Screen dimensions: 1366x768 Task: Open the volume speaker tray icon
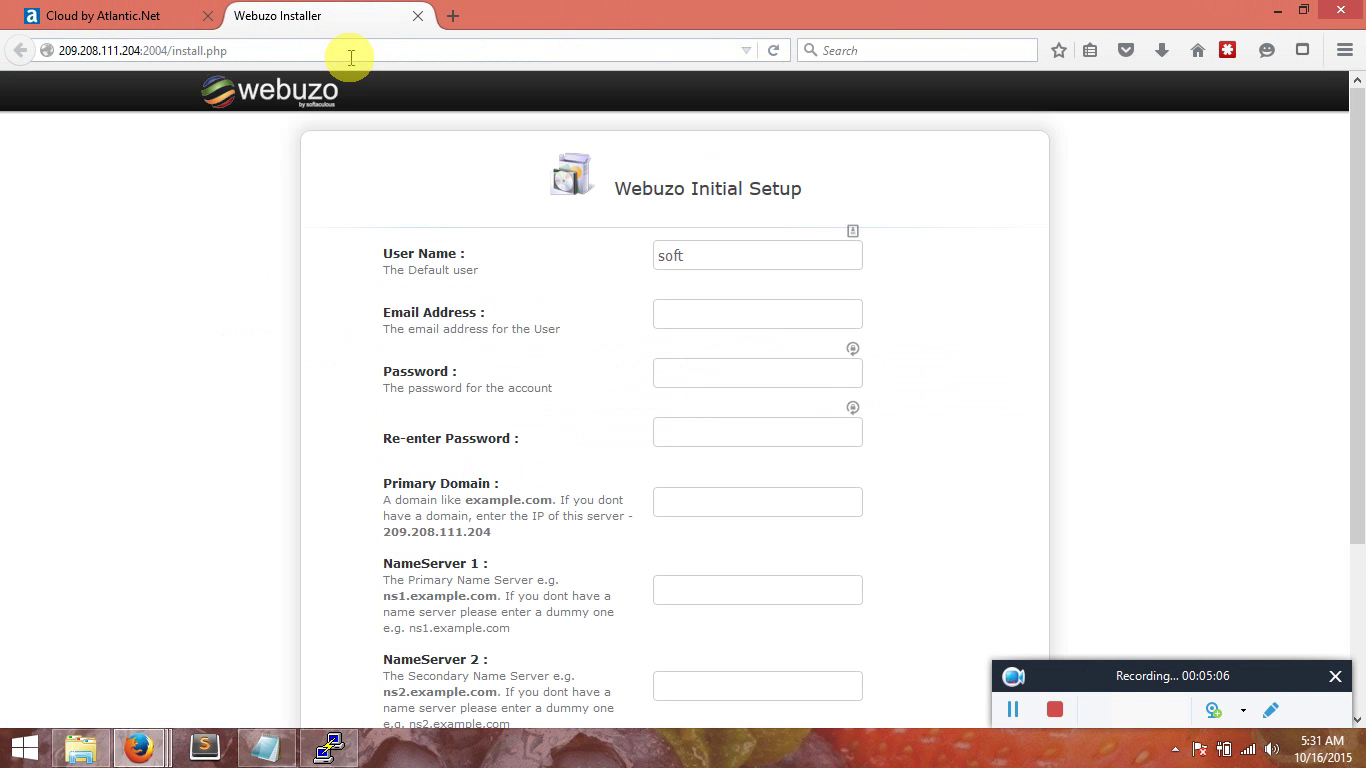(1272, 749)
